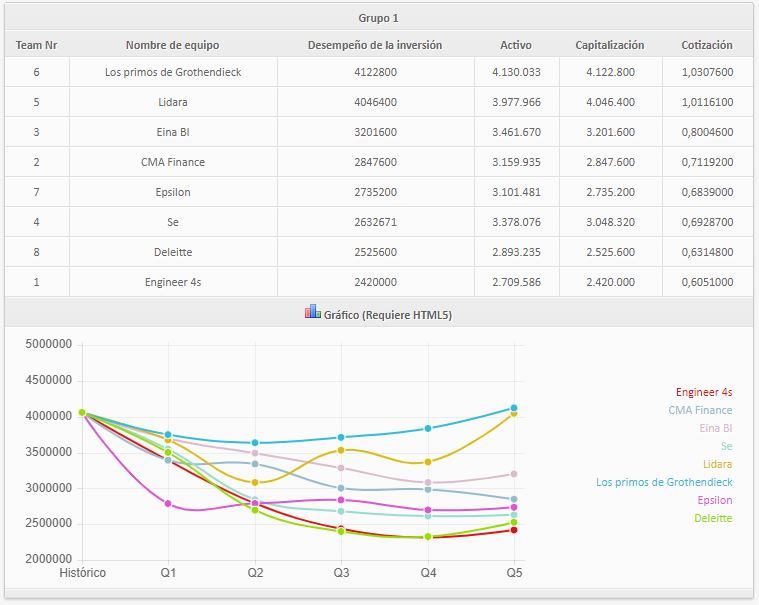Select team name Los primos de Grothendieck in table
This screenshot has height=605, width=759.
173,72
